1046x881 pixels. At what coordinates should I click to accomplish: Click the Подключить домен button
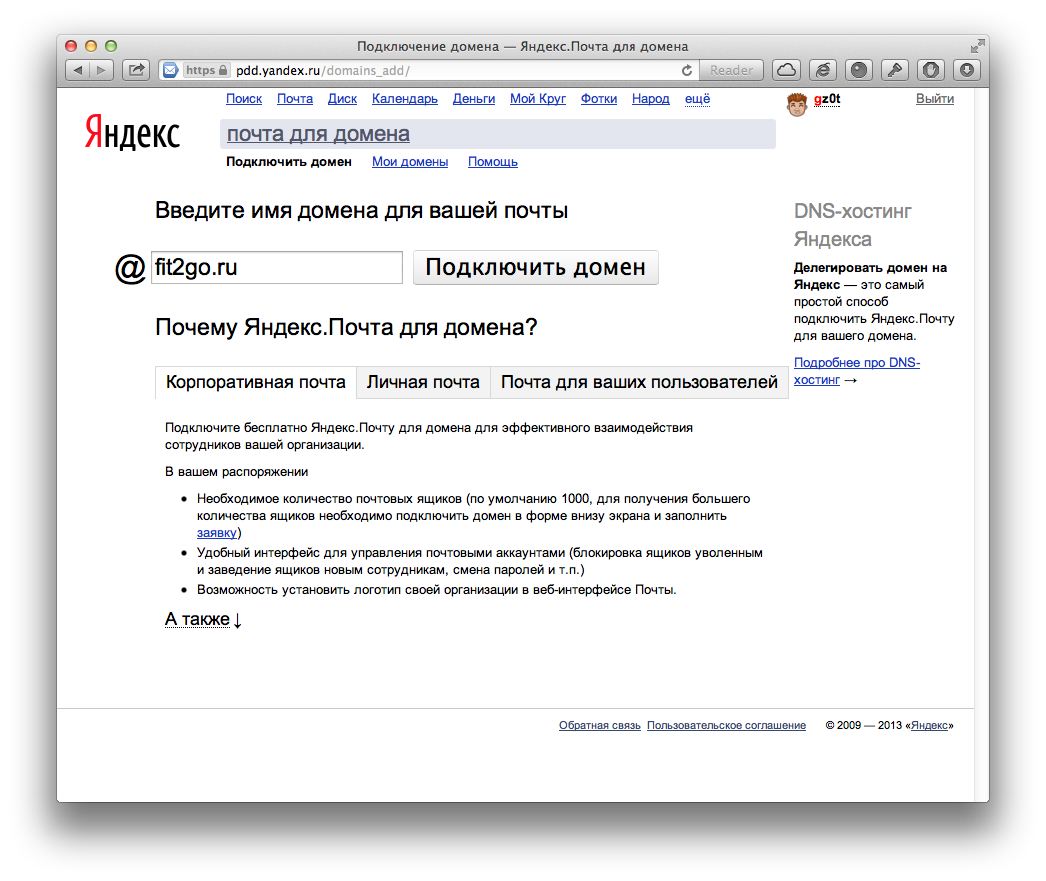536,267
